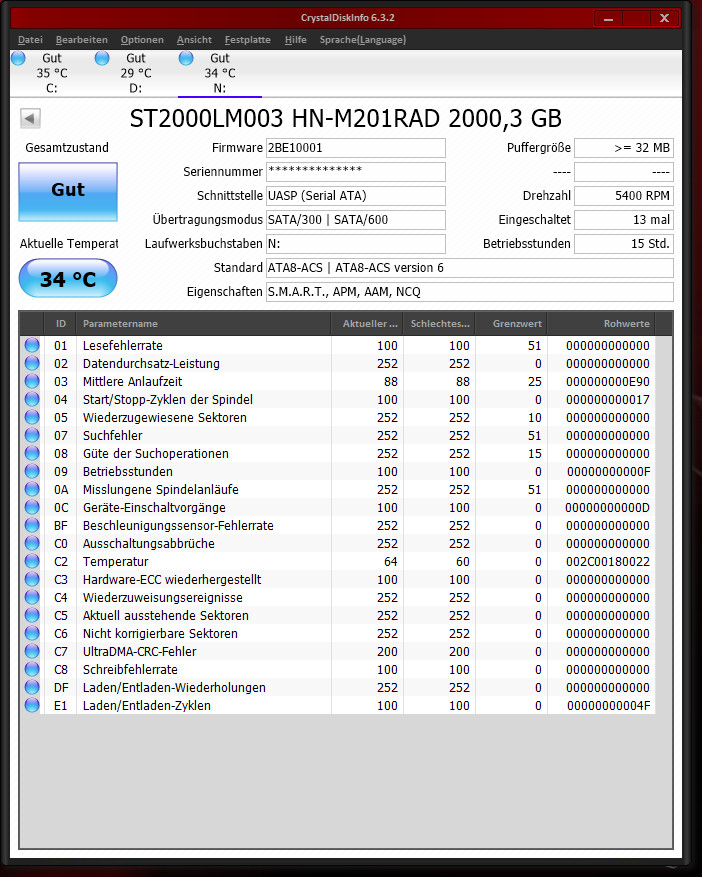
Task: Click the Grenzwert column header
Action: point(511,324)
